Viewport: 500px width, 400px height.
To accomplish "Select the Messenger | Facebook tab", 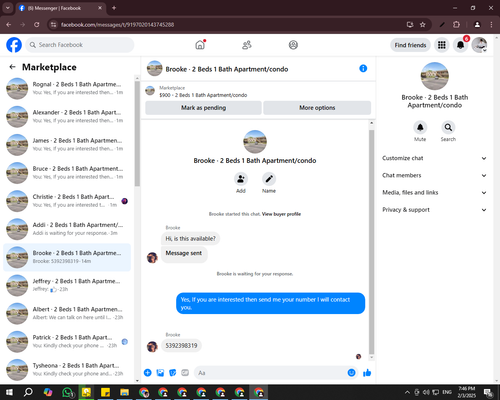I will pos(61,8).
